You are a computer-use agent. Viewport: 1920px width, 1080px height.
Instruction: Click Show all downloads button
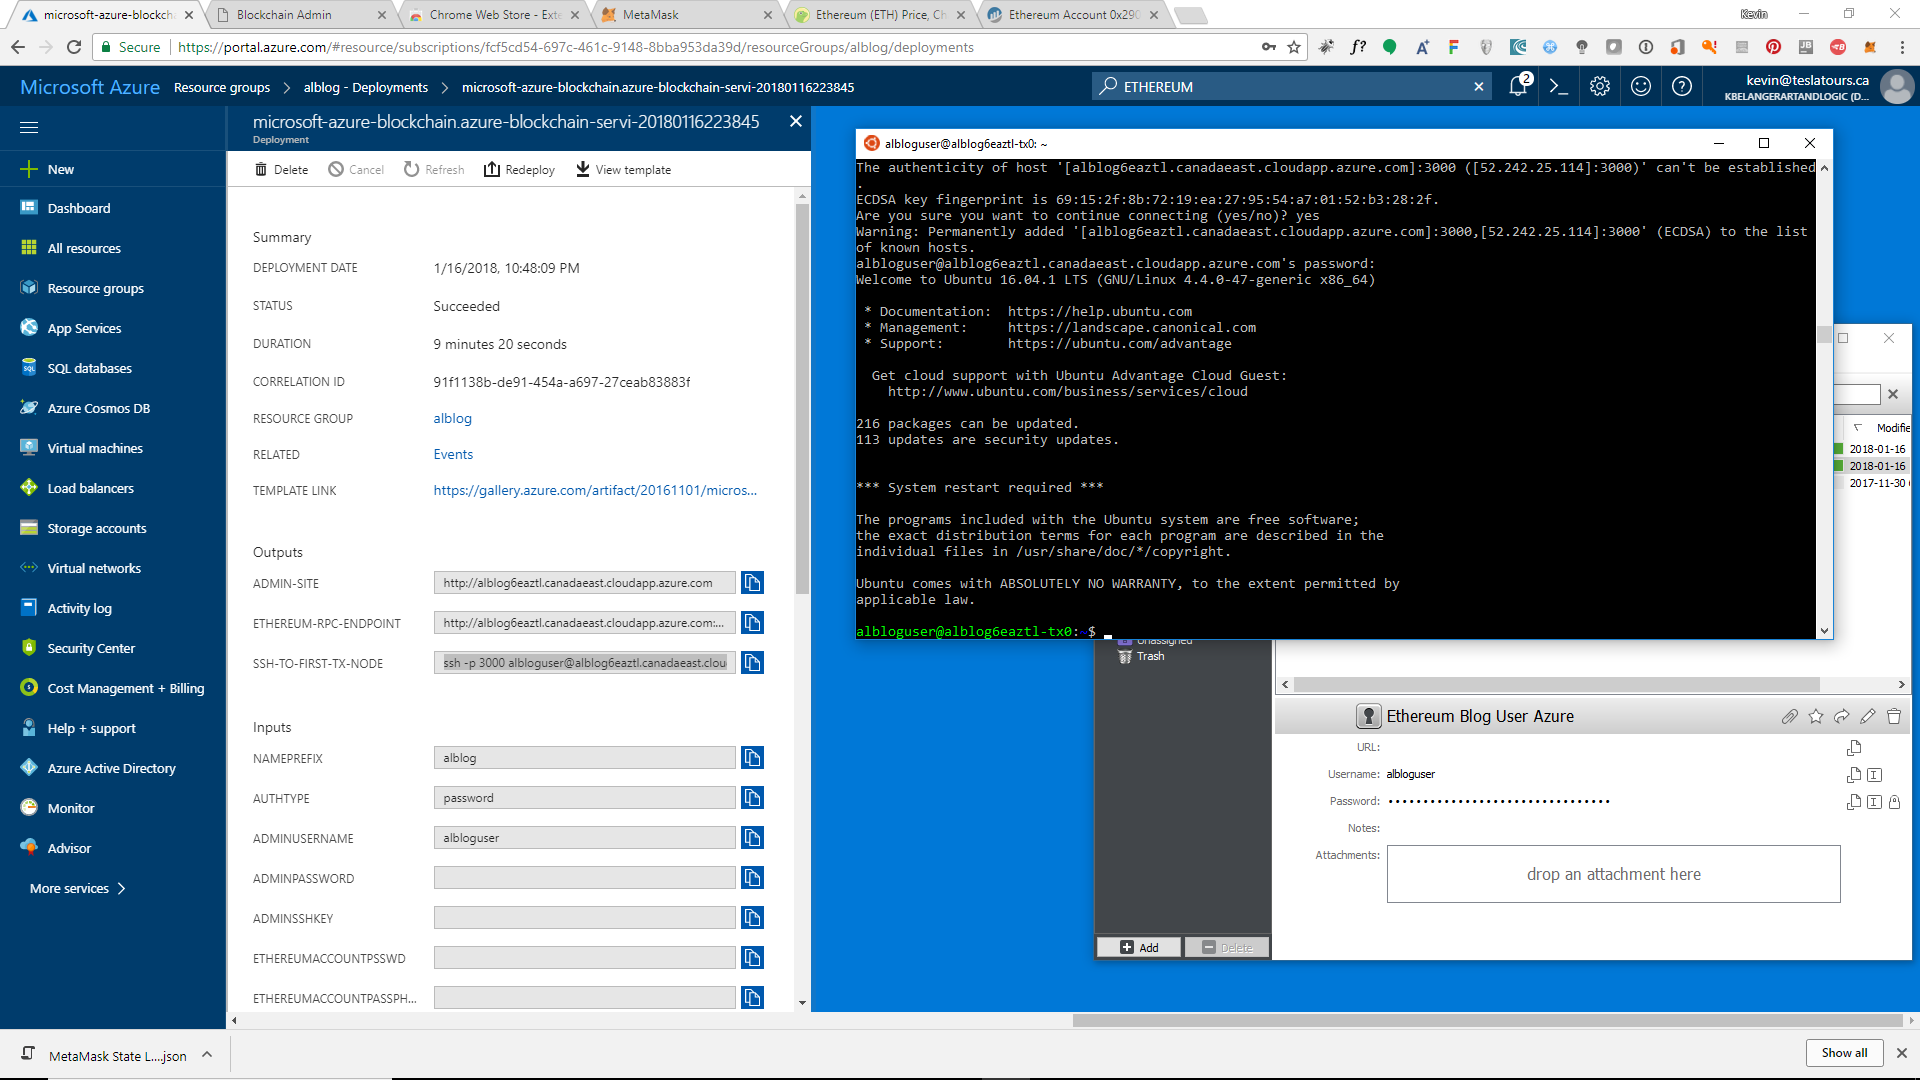(x=1844, y=1052)
